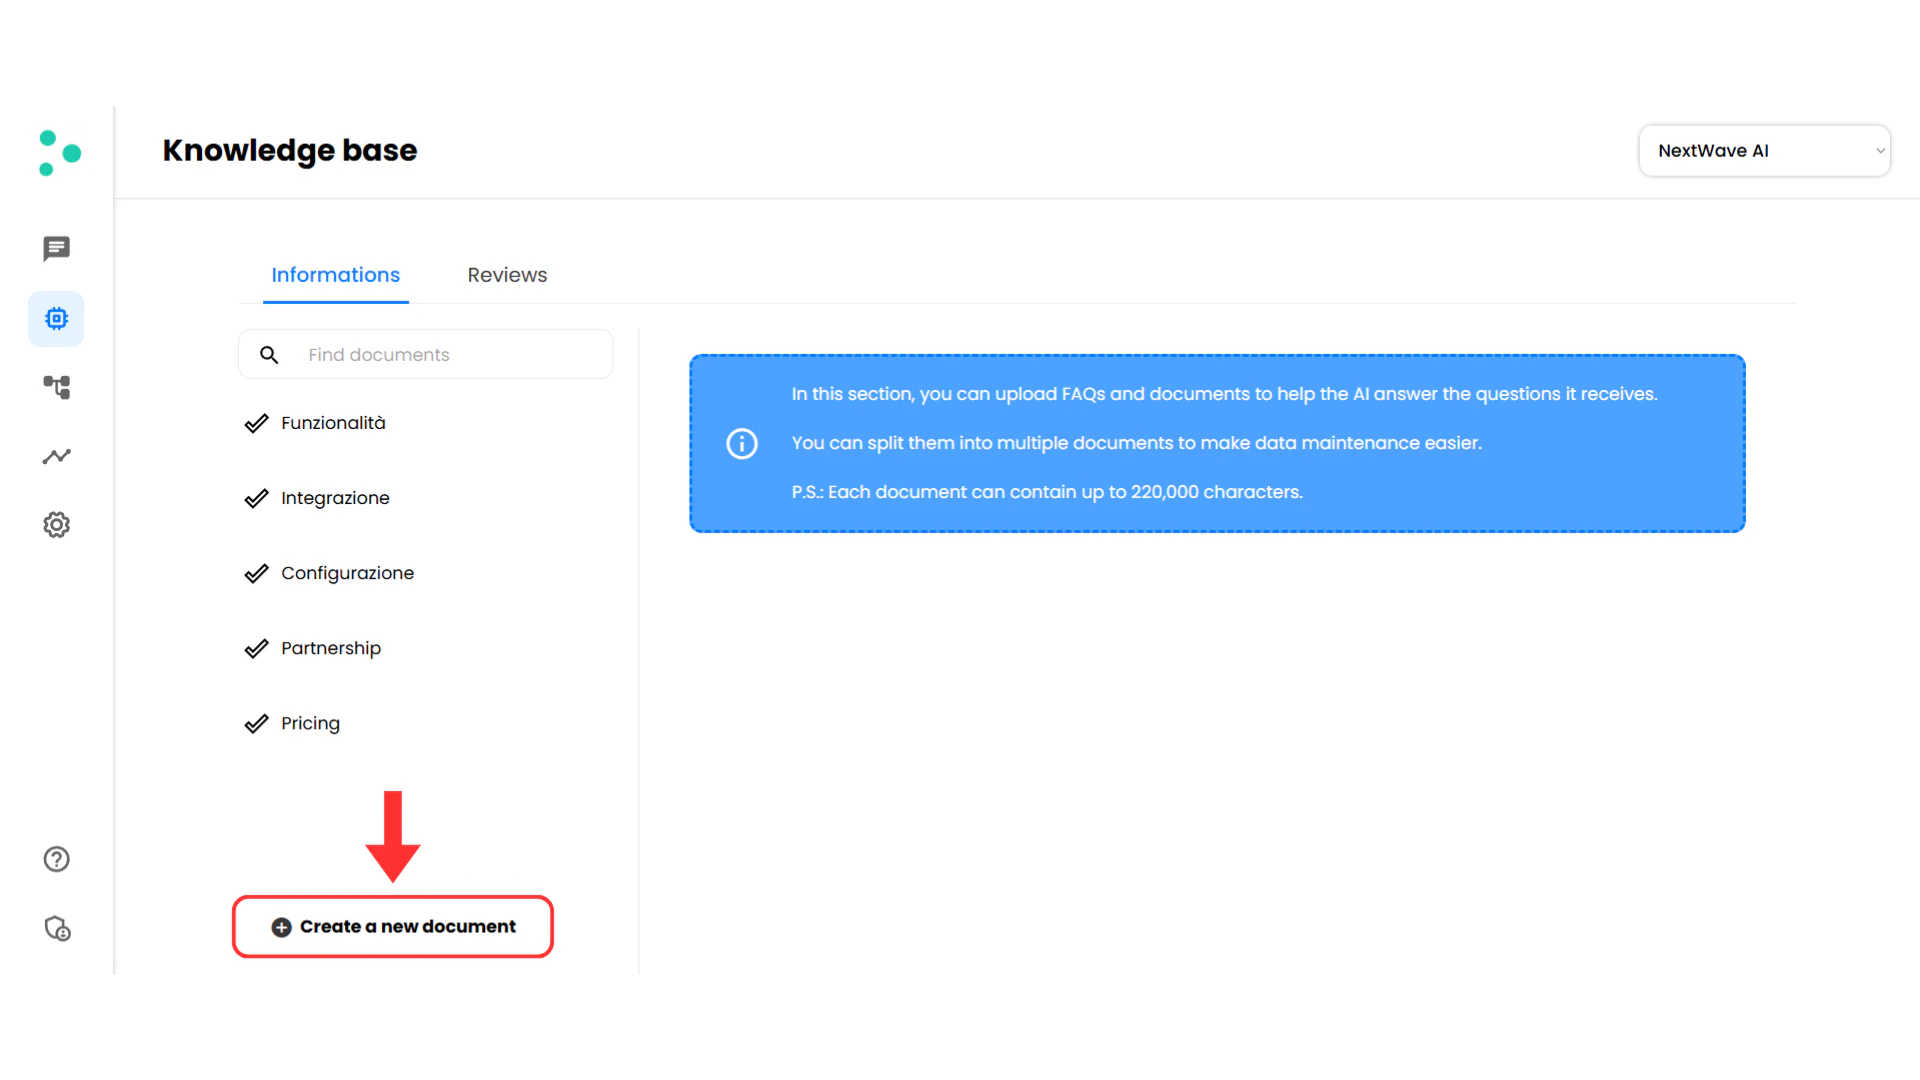Open the privacy shield icon

[x=57, y=928]
